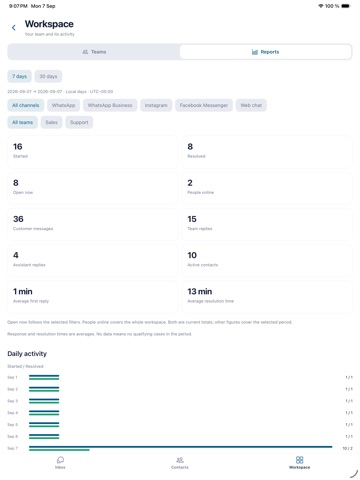Screen dimensions: 360x480
Task: Open the 10 Active contacts card
Action: [x=267, y=260]
